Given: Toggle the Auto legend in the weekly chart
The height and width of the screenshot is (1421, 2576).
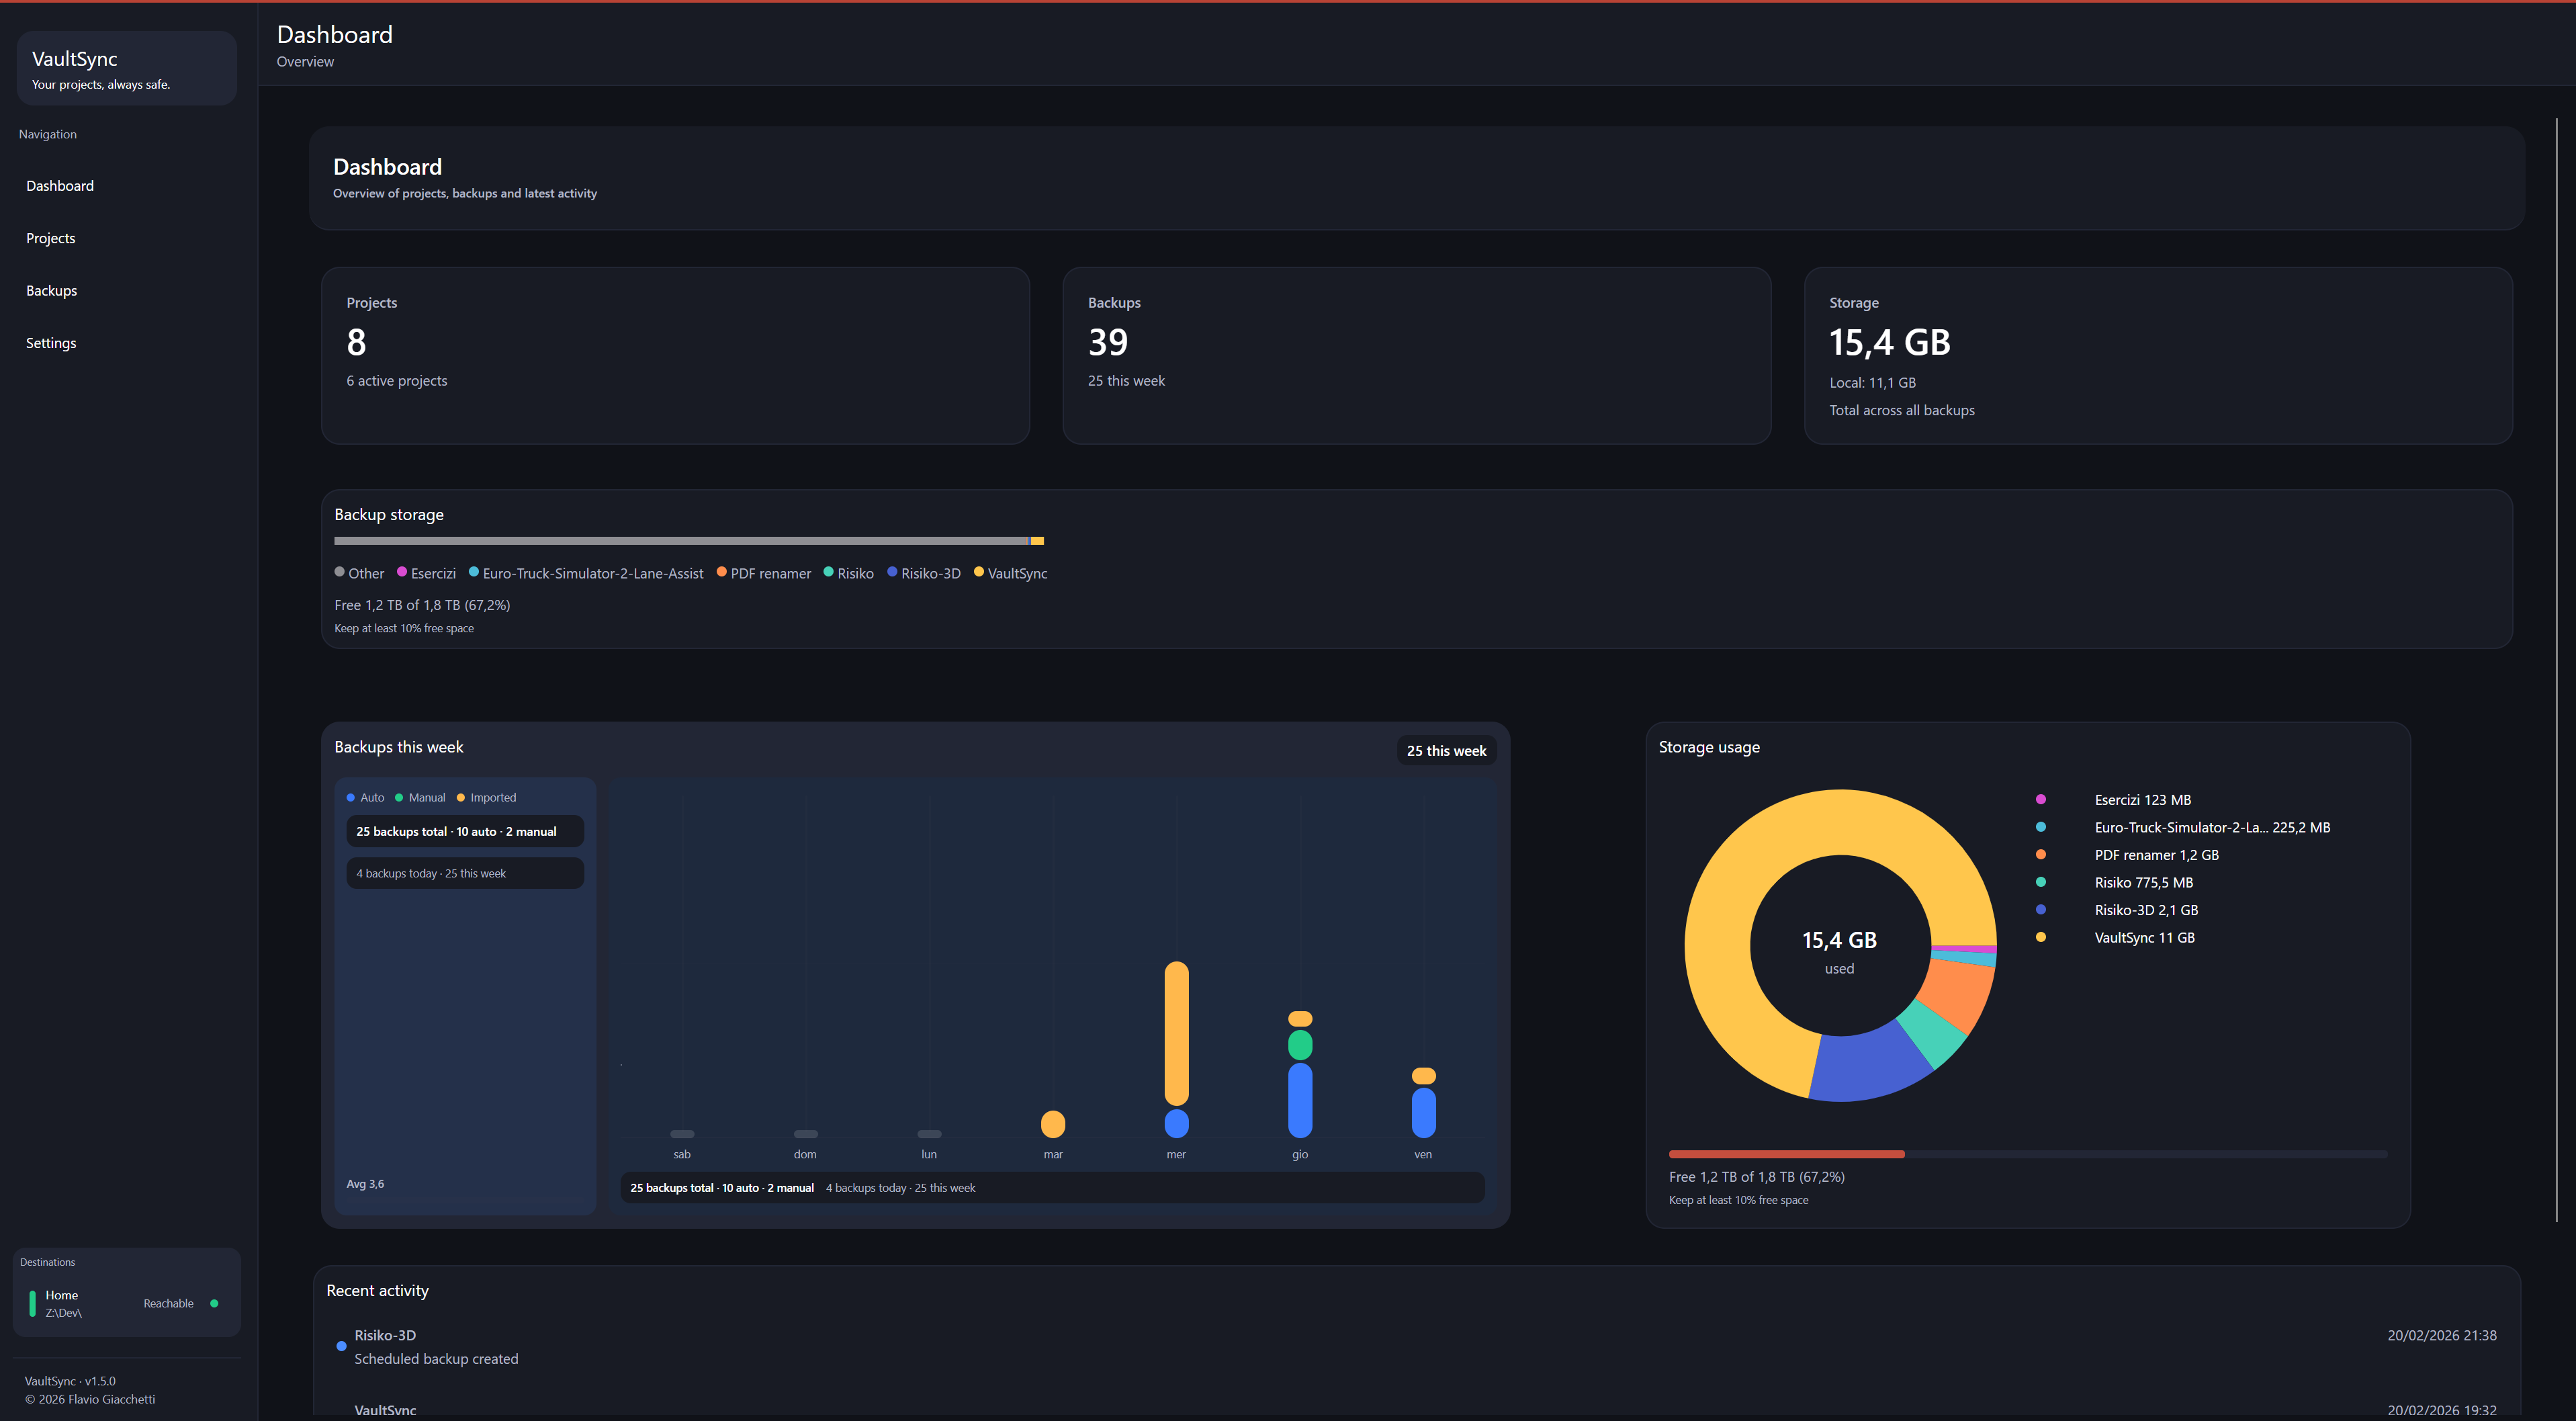Looking at the screenshot, I should [x=366, y=798].
